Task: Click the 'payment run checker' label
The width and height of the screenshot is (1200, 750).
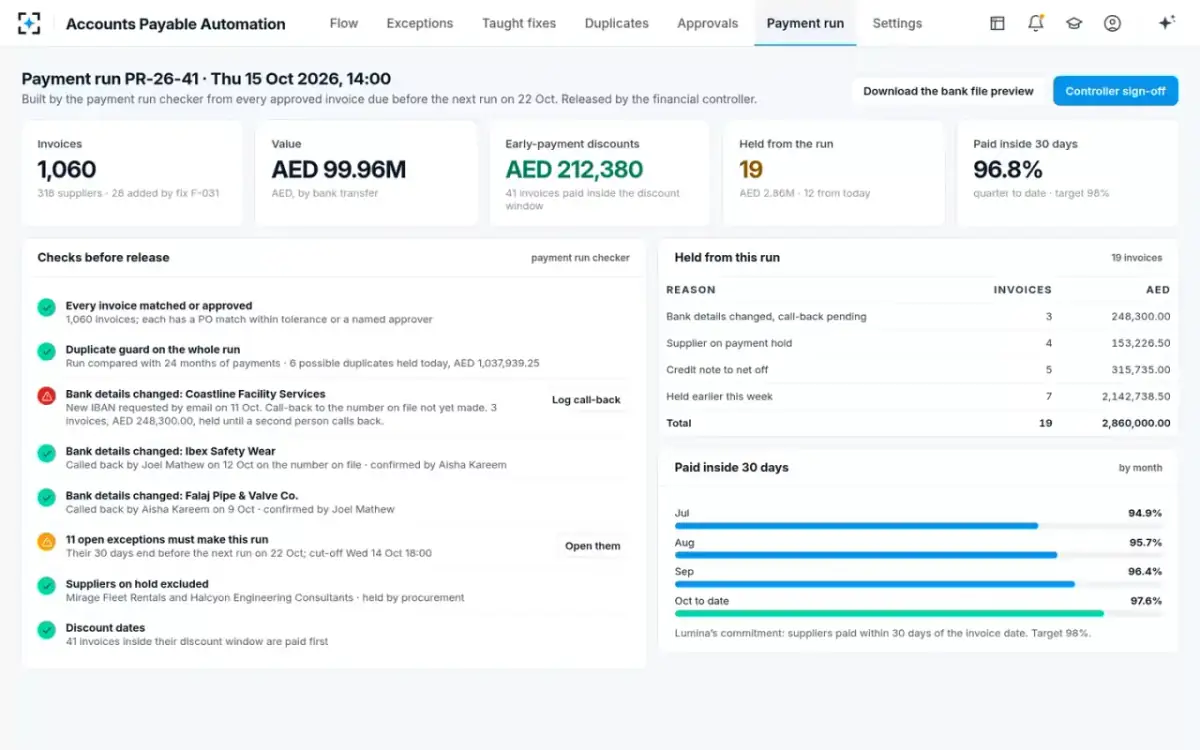Action: (580, 258)
